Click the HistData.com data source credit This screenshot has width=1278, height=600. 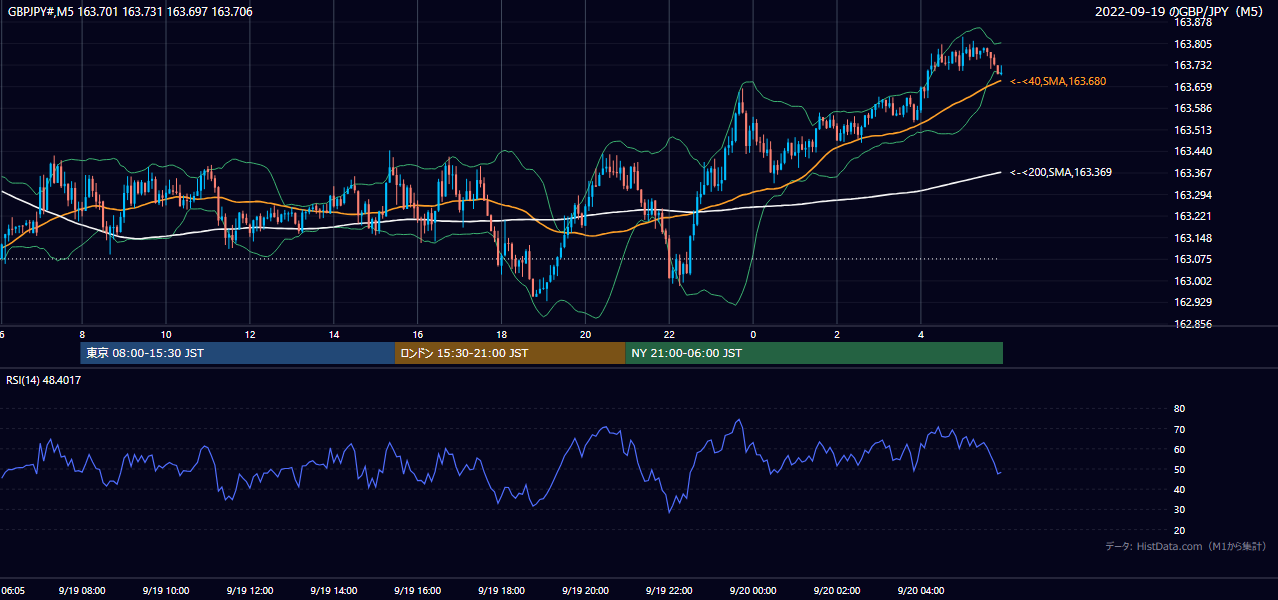tap(1185, 546)
